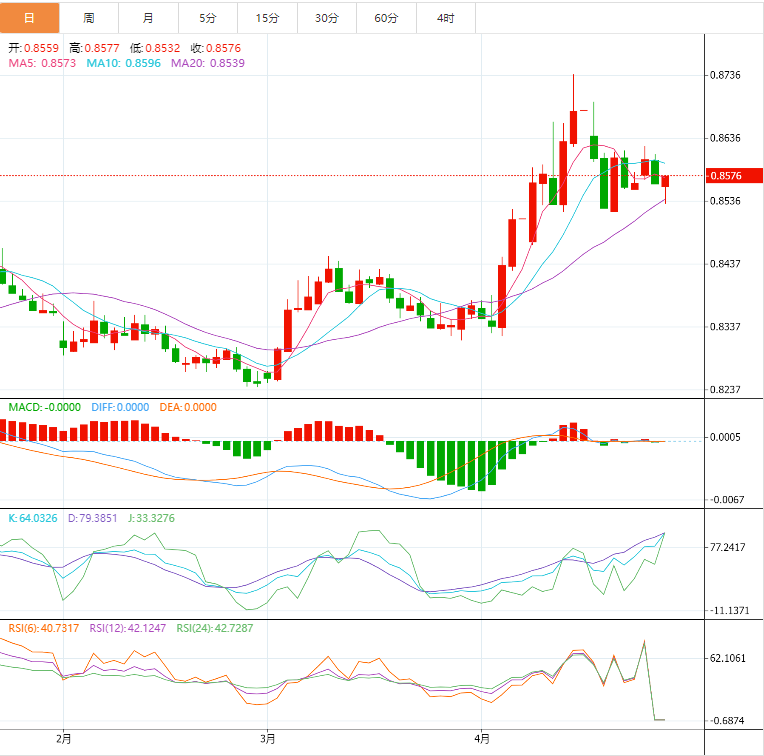Click the red 0.8576 current price tag
764x756 pixels.
(x=725, y=176)
